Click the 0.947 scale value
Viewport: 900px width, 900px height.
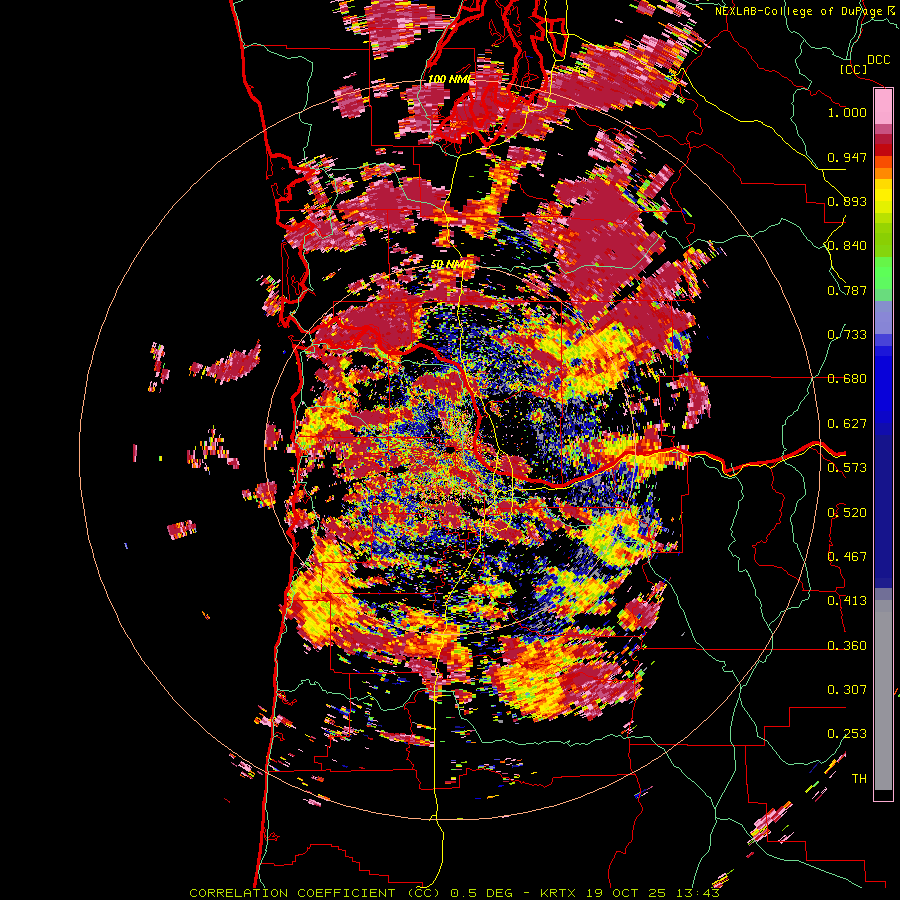click(847, 157)
